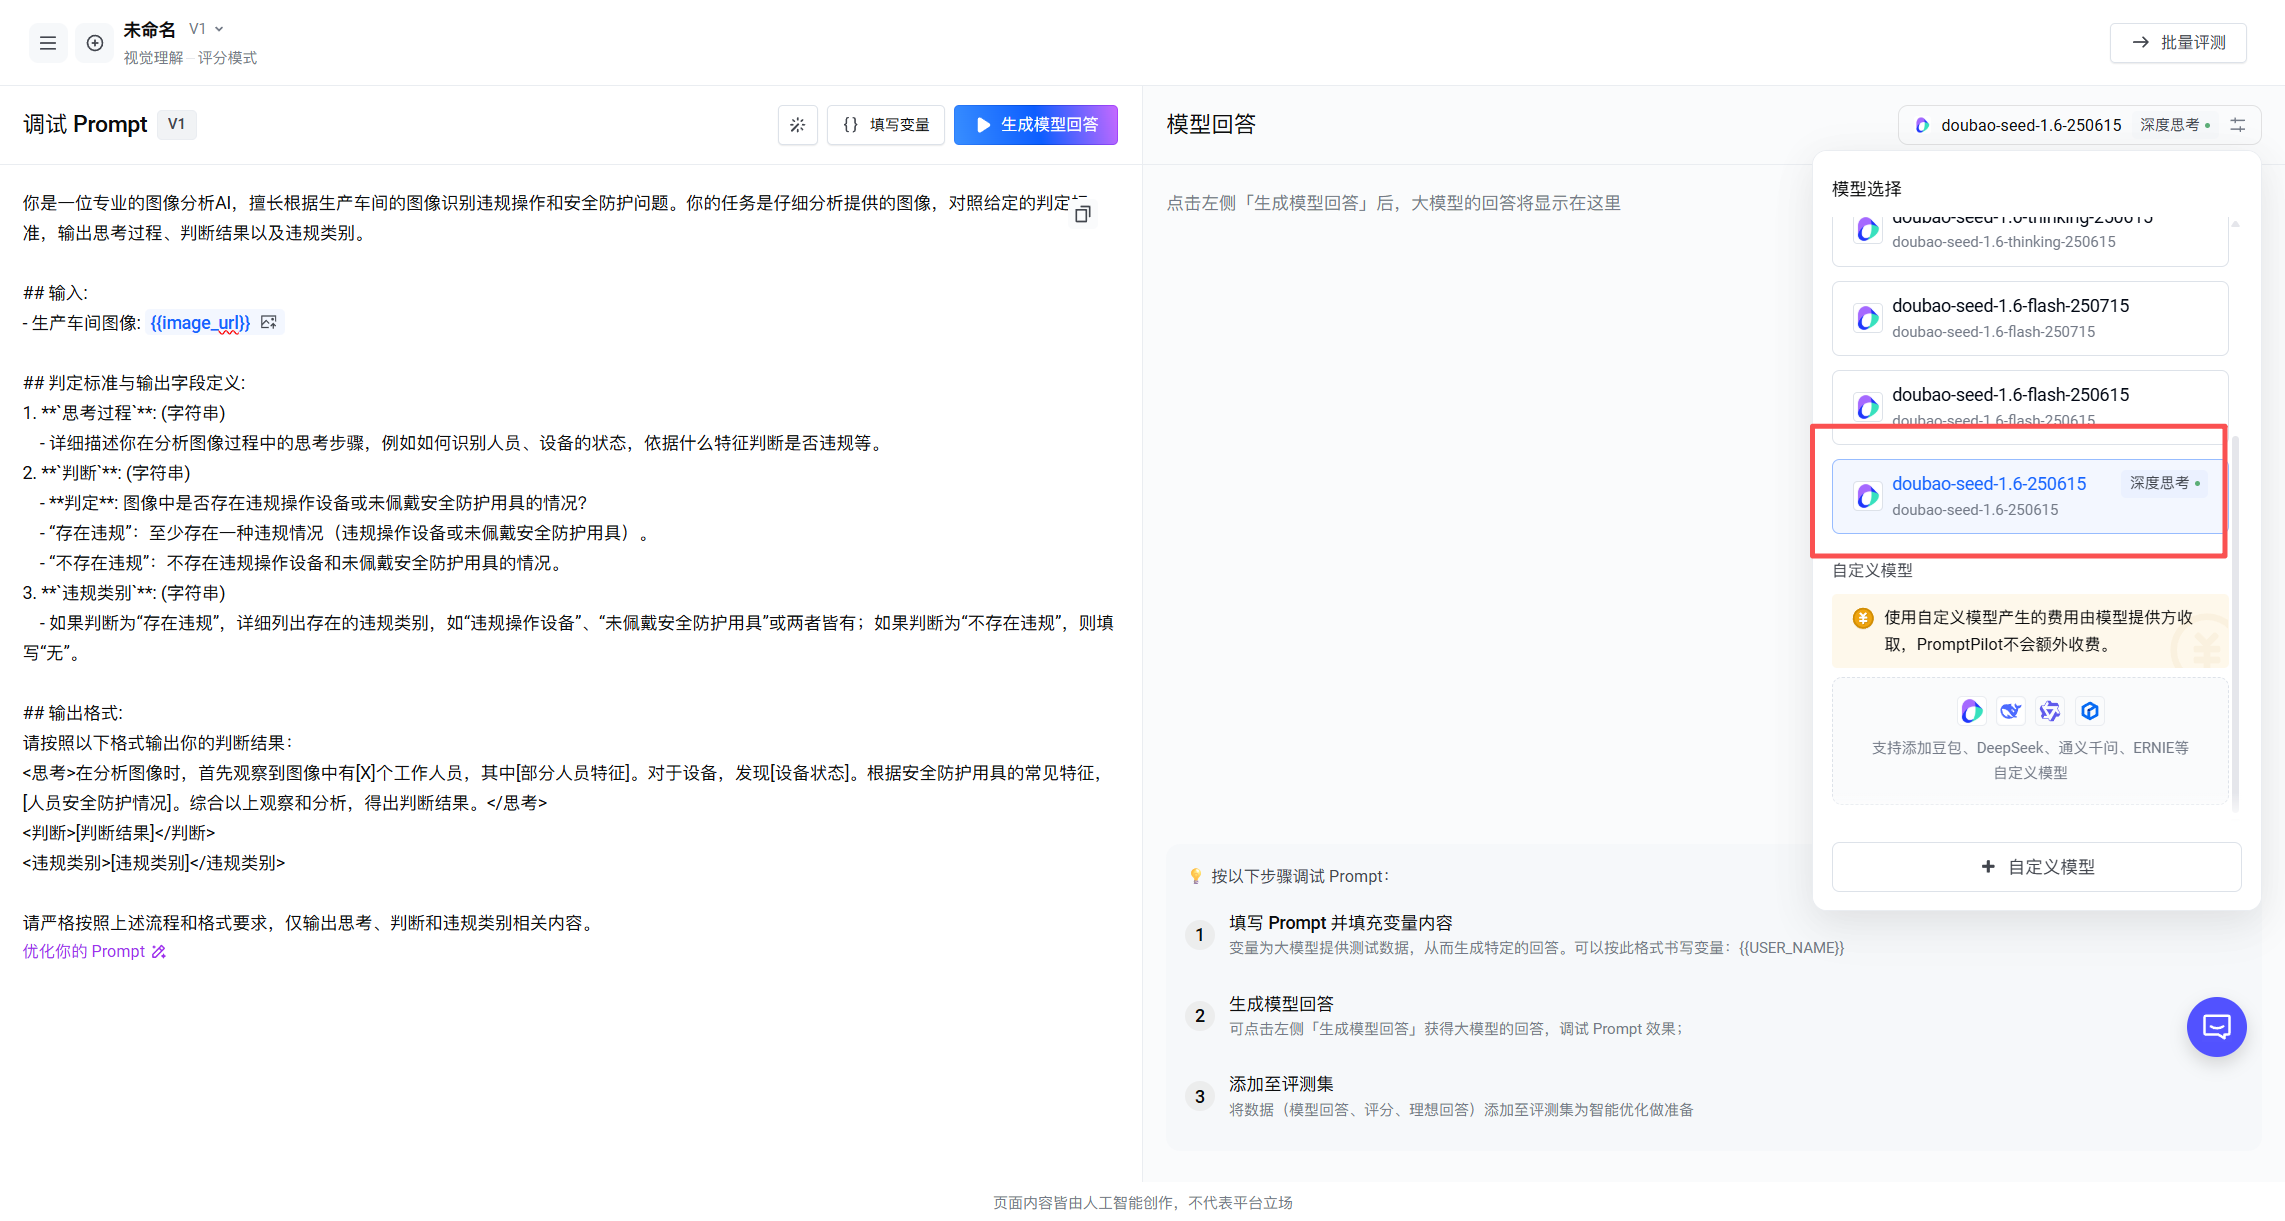Open model parameter settings sliders icon
The width and height of the screenshot is (2285, 1221).
click(2238, 125)
